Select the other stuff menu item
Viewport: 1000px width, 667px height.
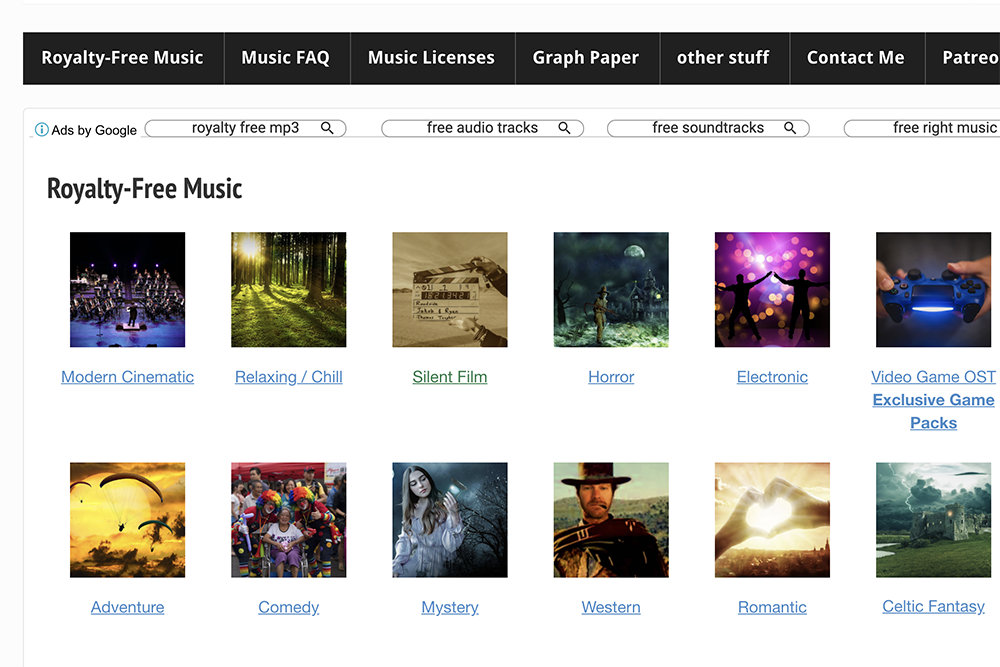coord(724,58)
